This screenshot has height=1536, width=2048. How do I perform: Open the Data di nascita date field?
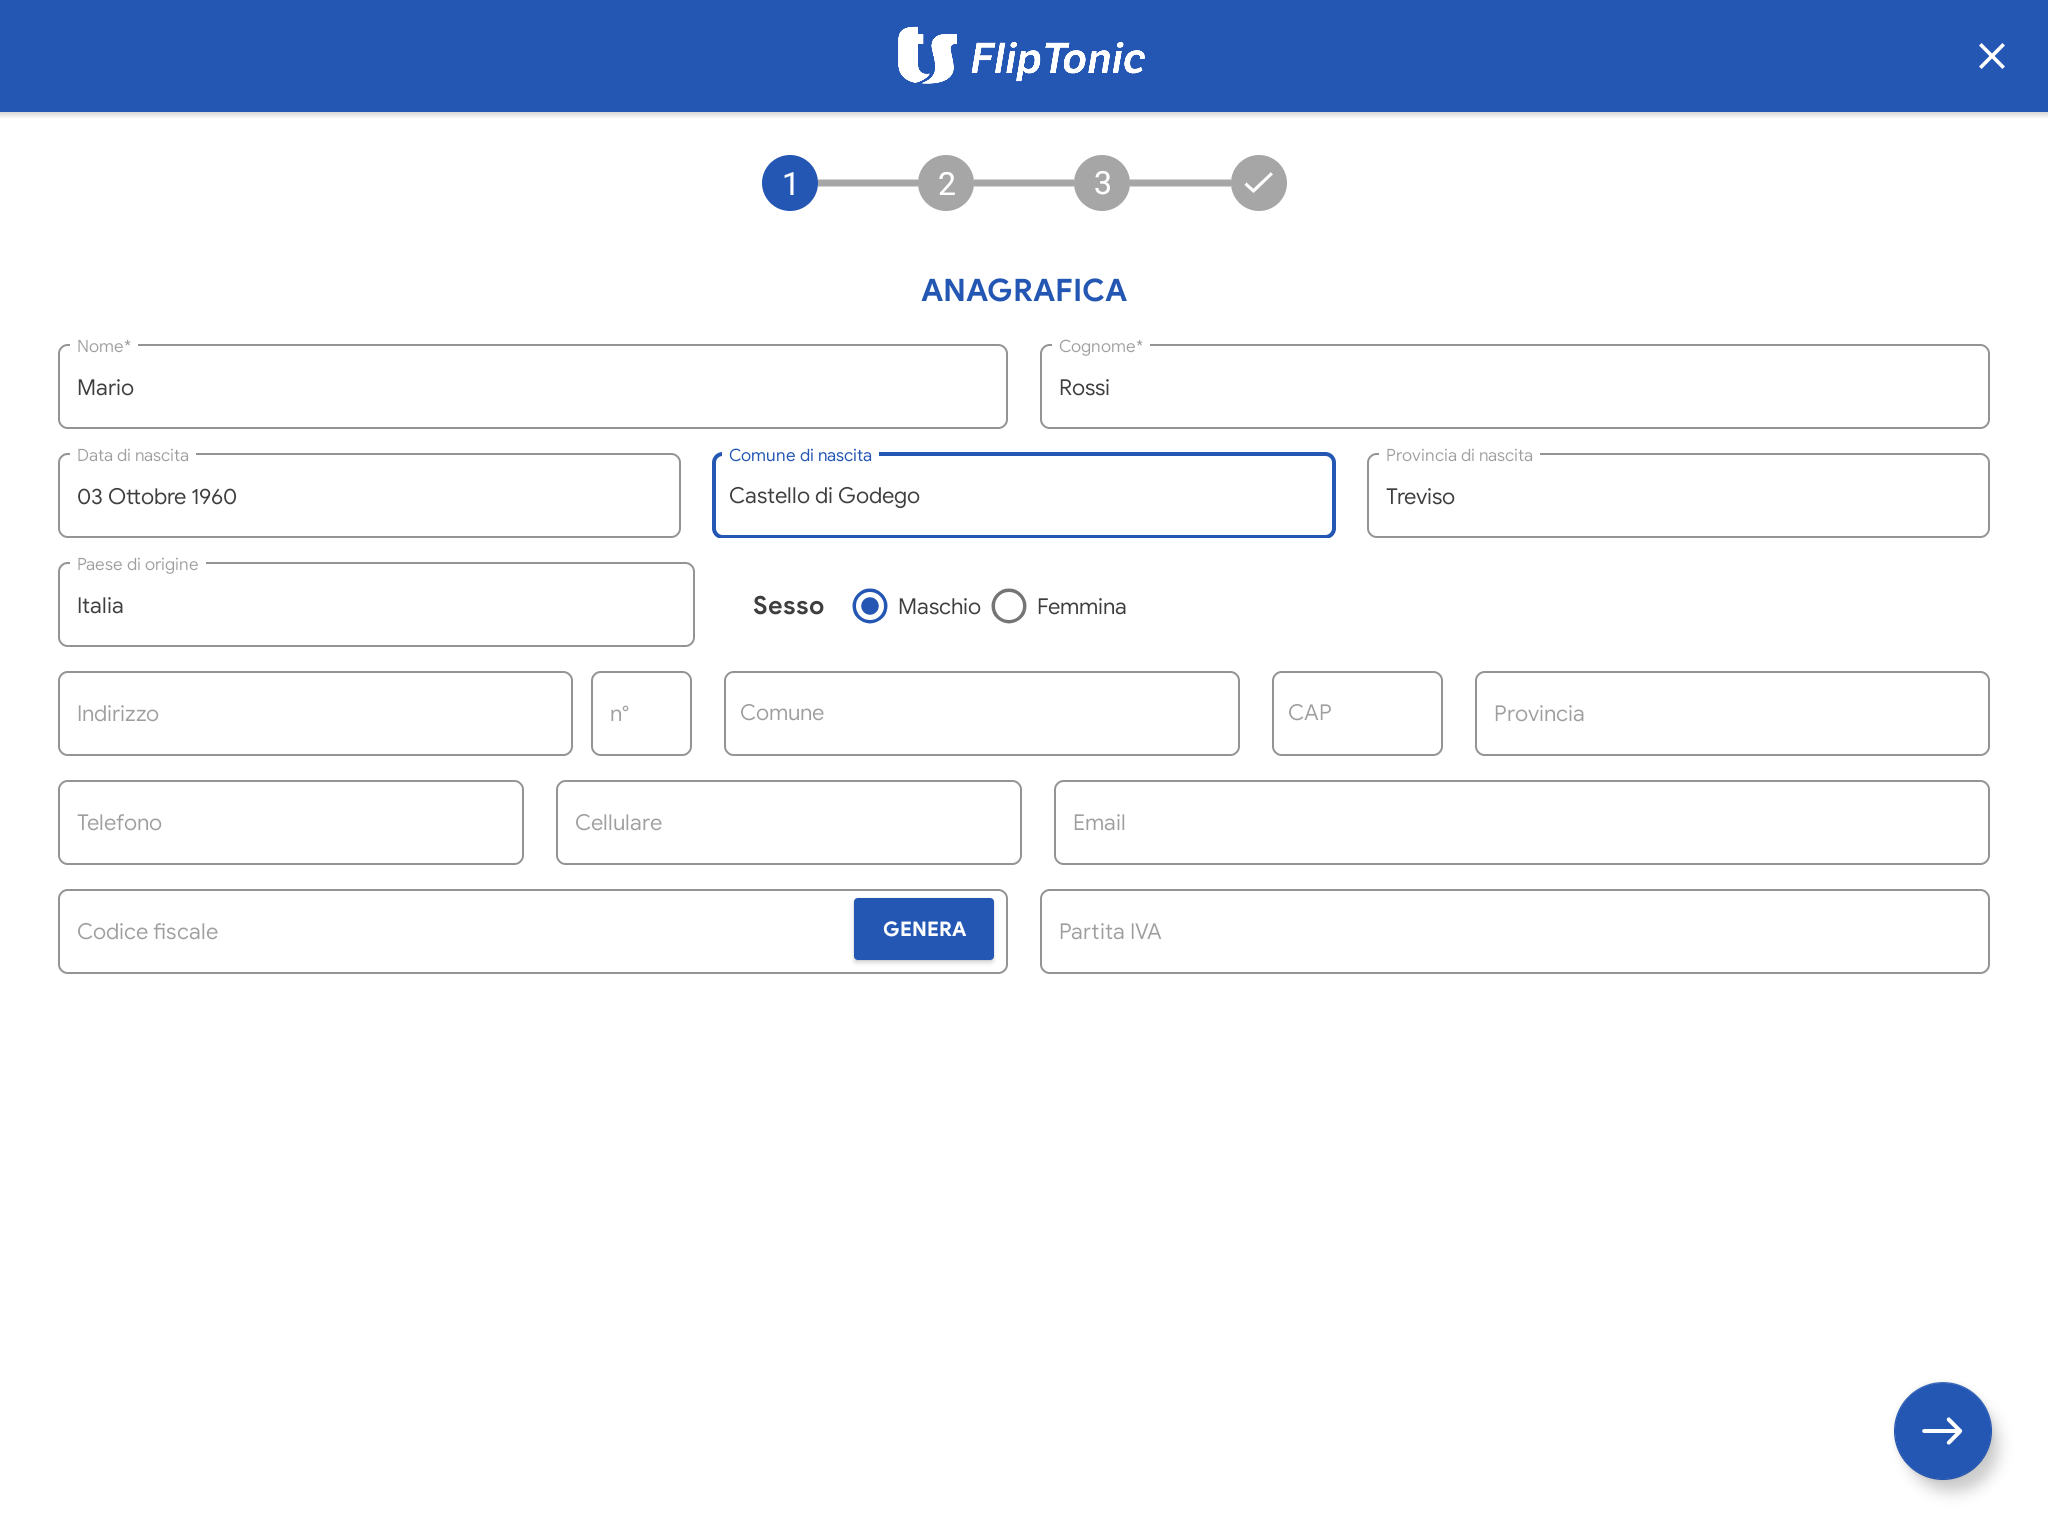click(369, 496)
